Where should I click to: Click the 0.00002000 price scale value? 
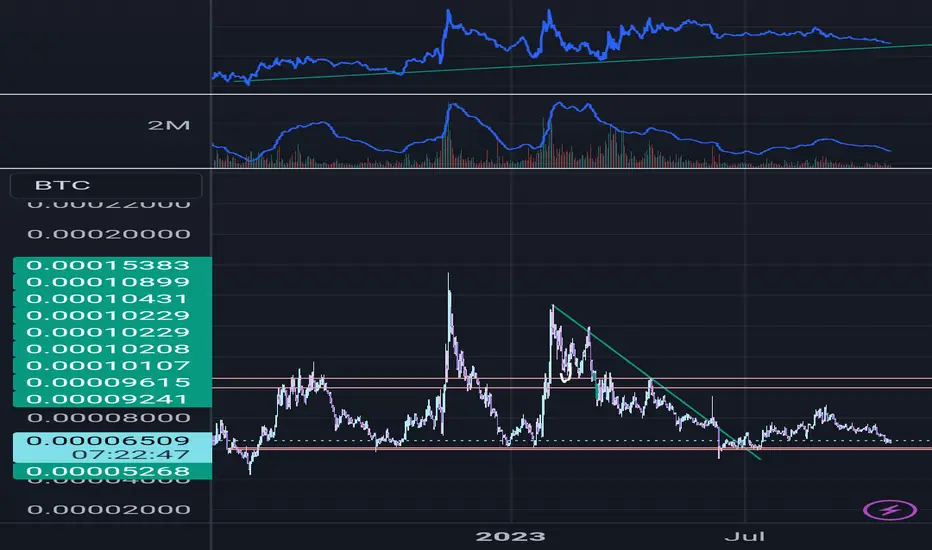pyautogui.click(x=109, y=510)
